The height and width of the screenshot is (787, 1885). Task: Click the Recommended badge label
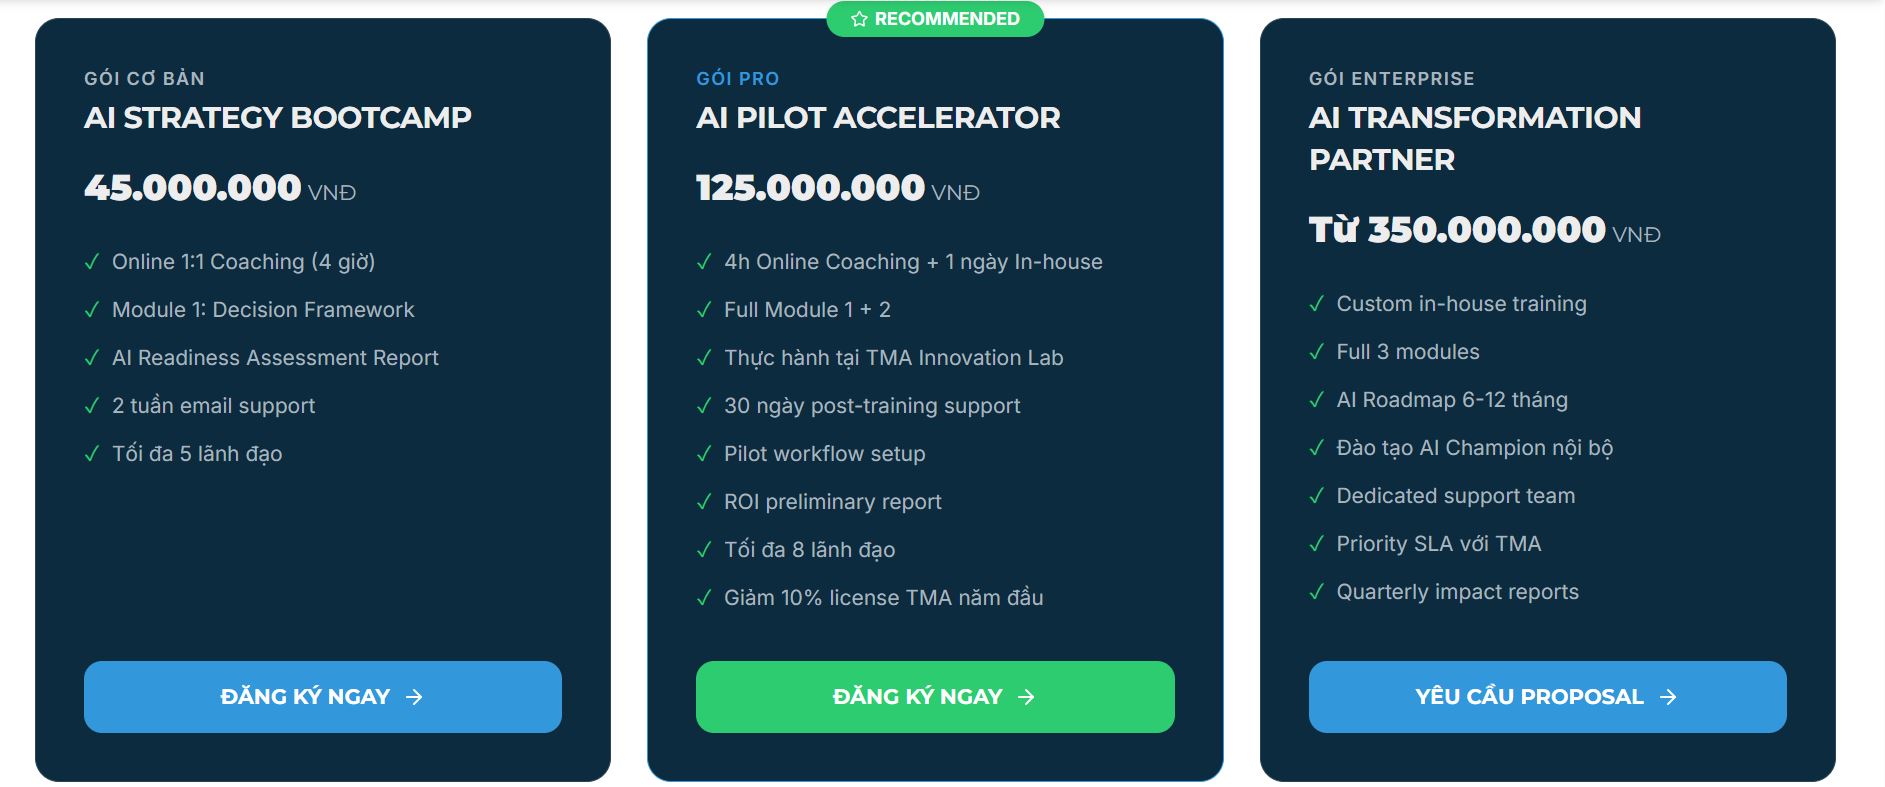pyautogui.click(x=946, y=19)
